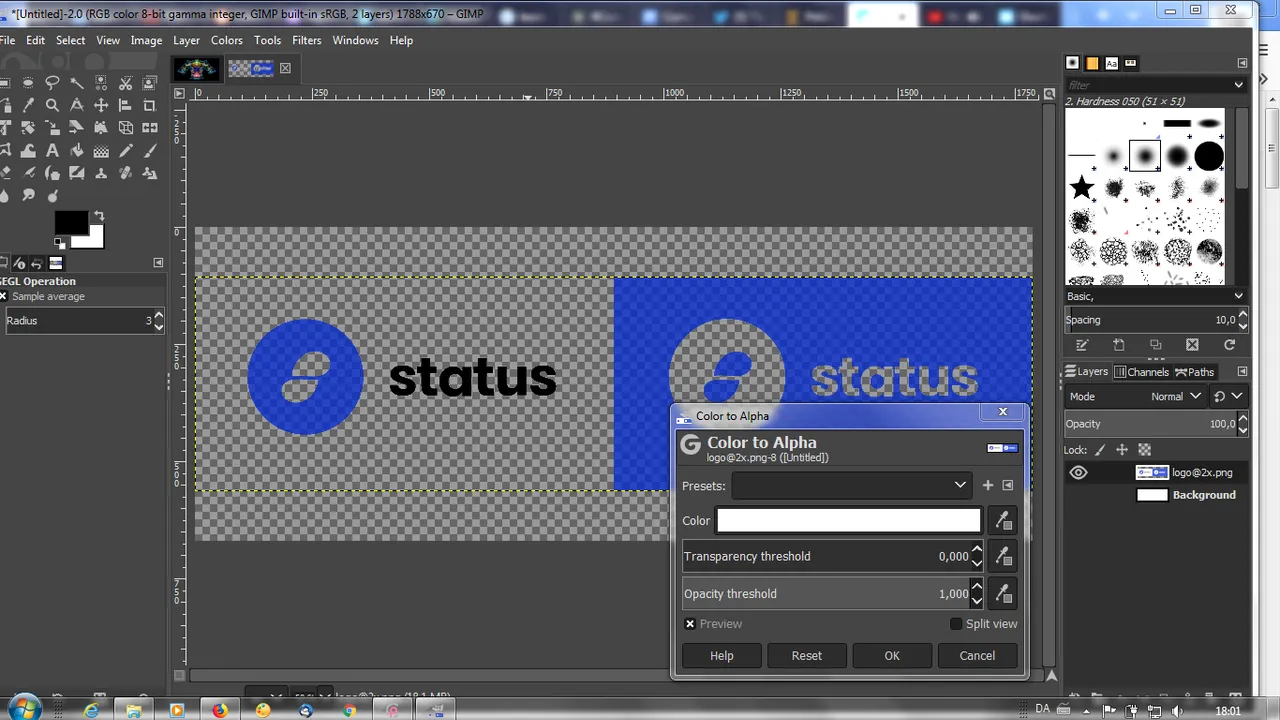
Task: Open the Color to Alpha presets menu arrow
Action: (1008, 485)
